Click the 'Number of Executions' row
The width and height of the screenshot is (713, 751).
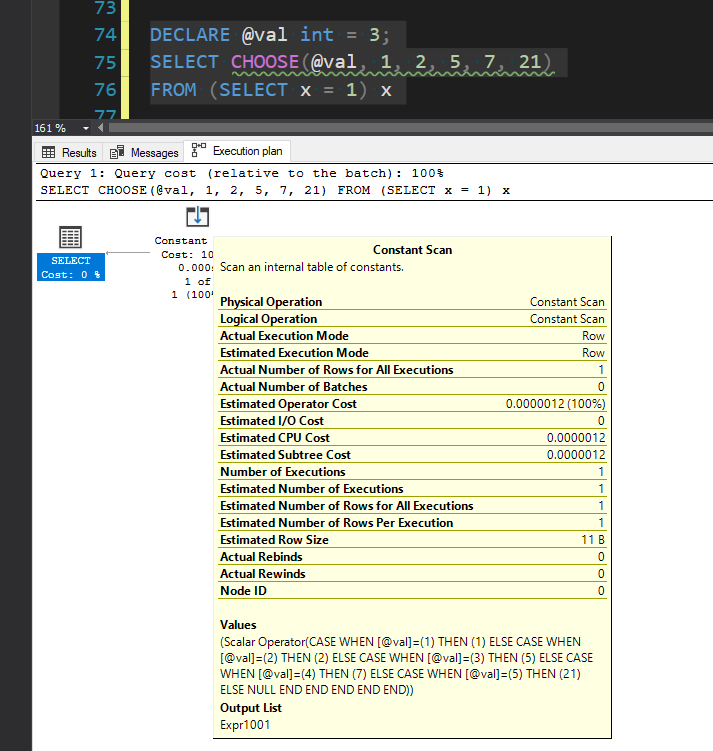(412, 472)
